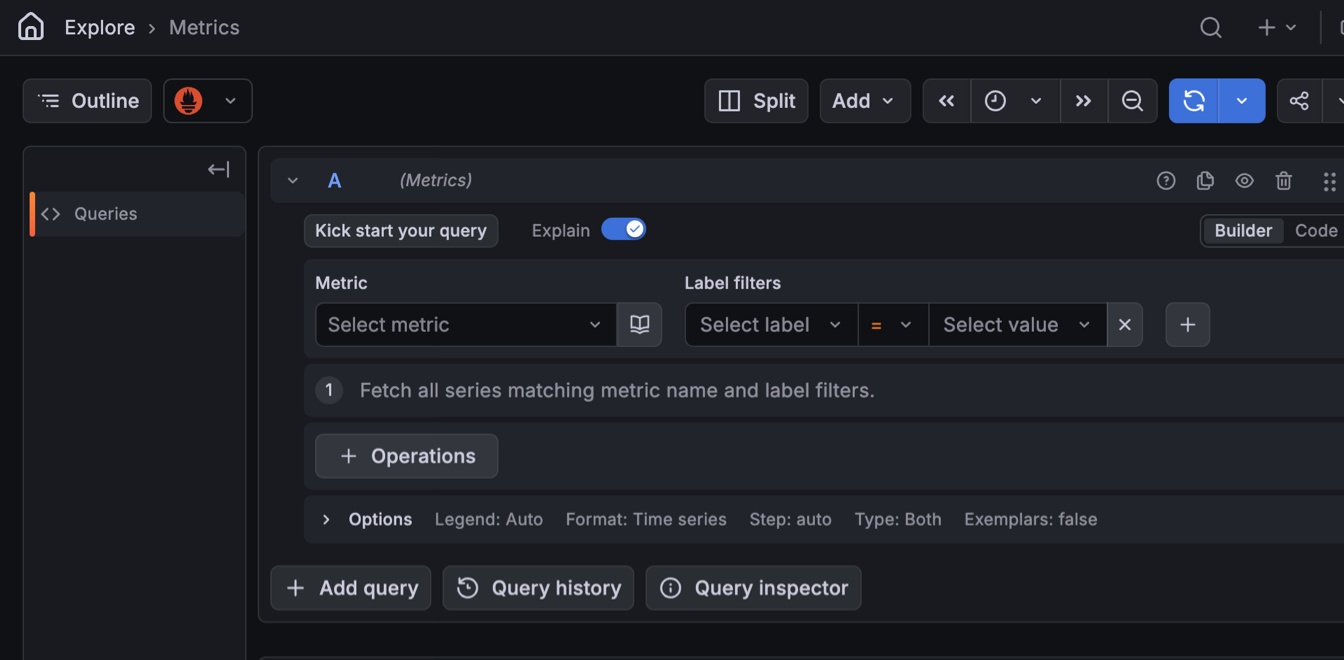Click the "Step: auto" text
This screenshot has height=660, width=1344.
click(x=791, y=520)
